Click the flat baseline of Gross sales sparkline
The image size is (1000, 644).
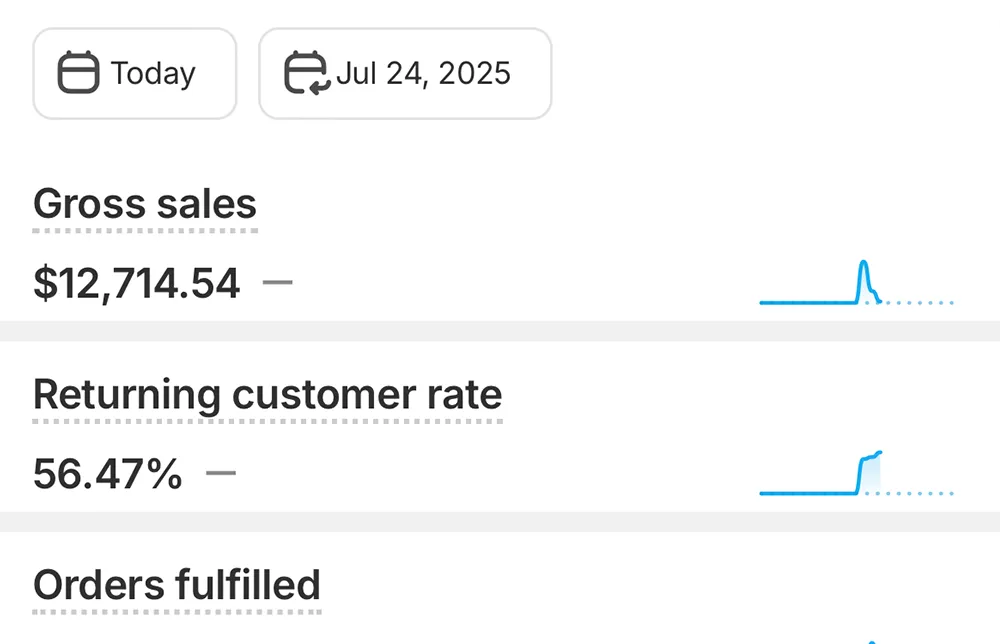click(x=808, y=302)
